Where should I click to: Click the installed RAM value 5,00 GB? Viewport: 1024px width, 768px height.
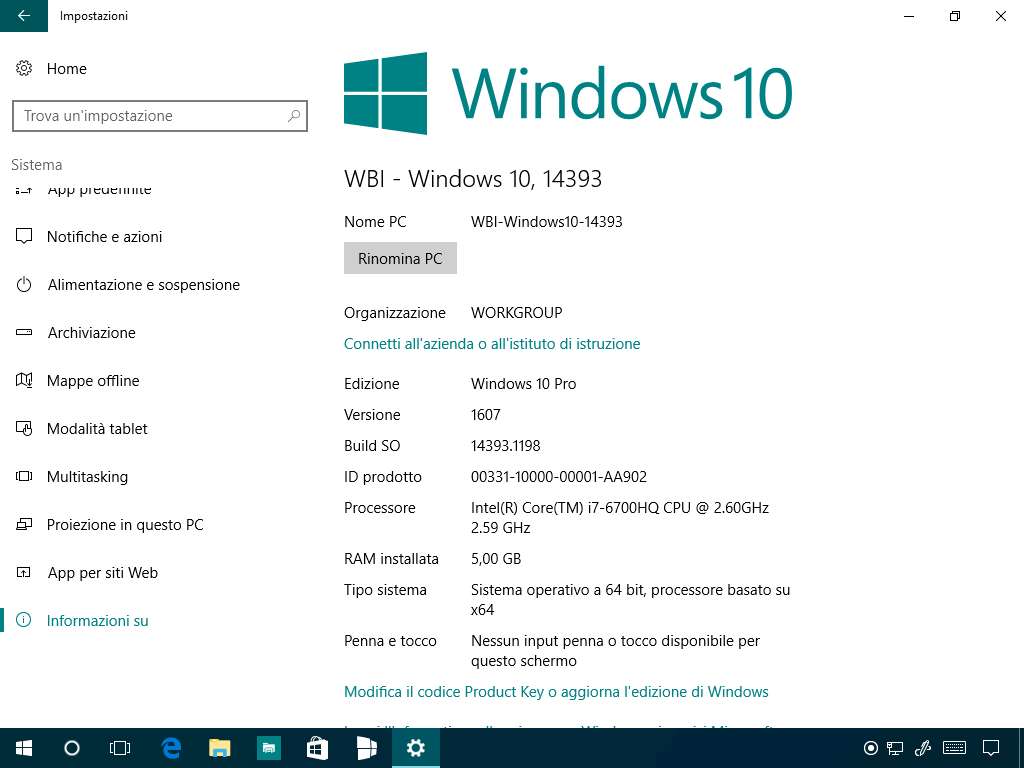click(496, 559)
